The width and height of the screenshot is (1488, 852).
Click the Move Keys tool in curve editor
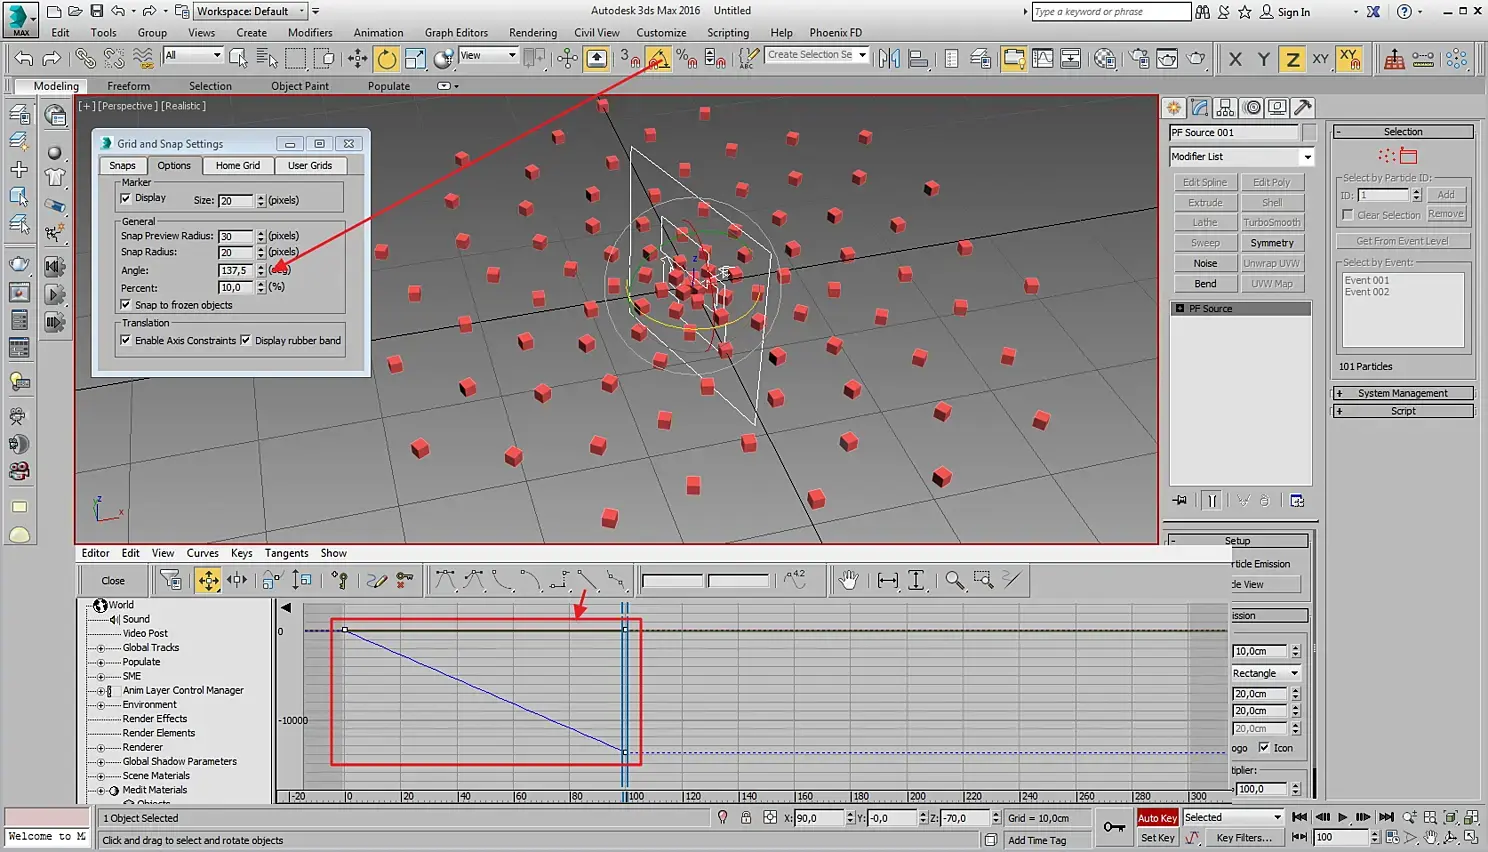click(208, 580)
